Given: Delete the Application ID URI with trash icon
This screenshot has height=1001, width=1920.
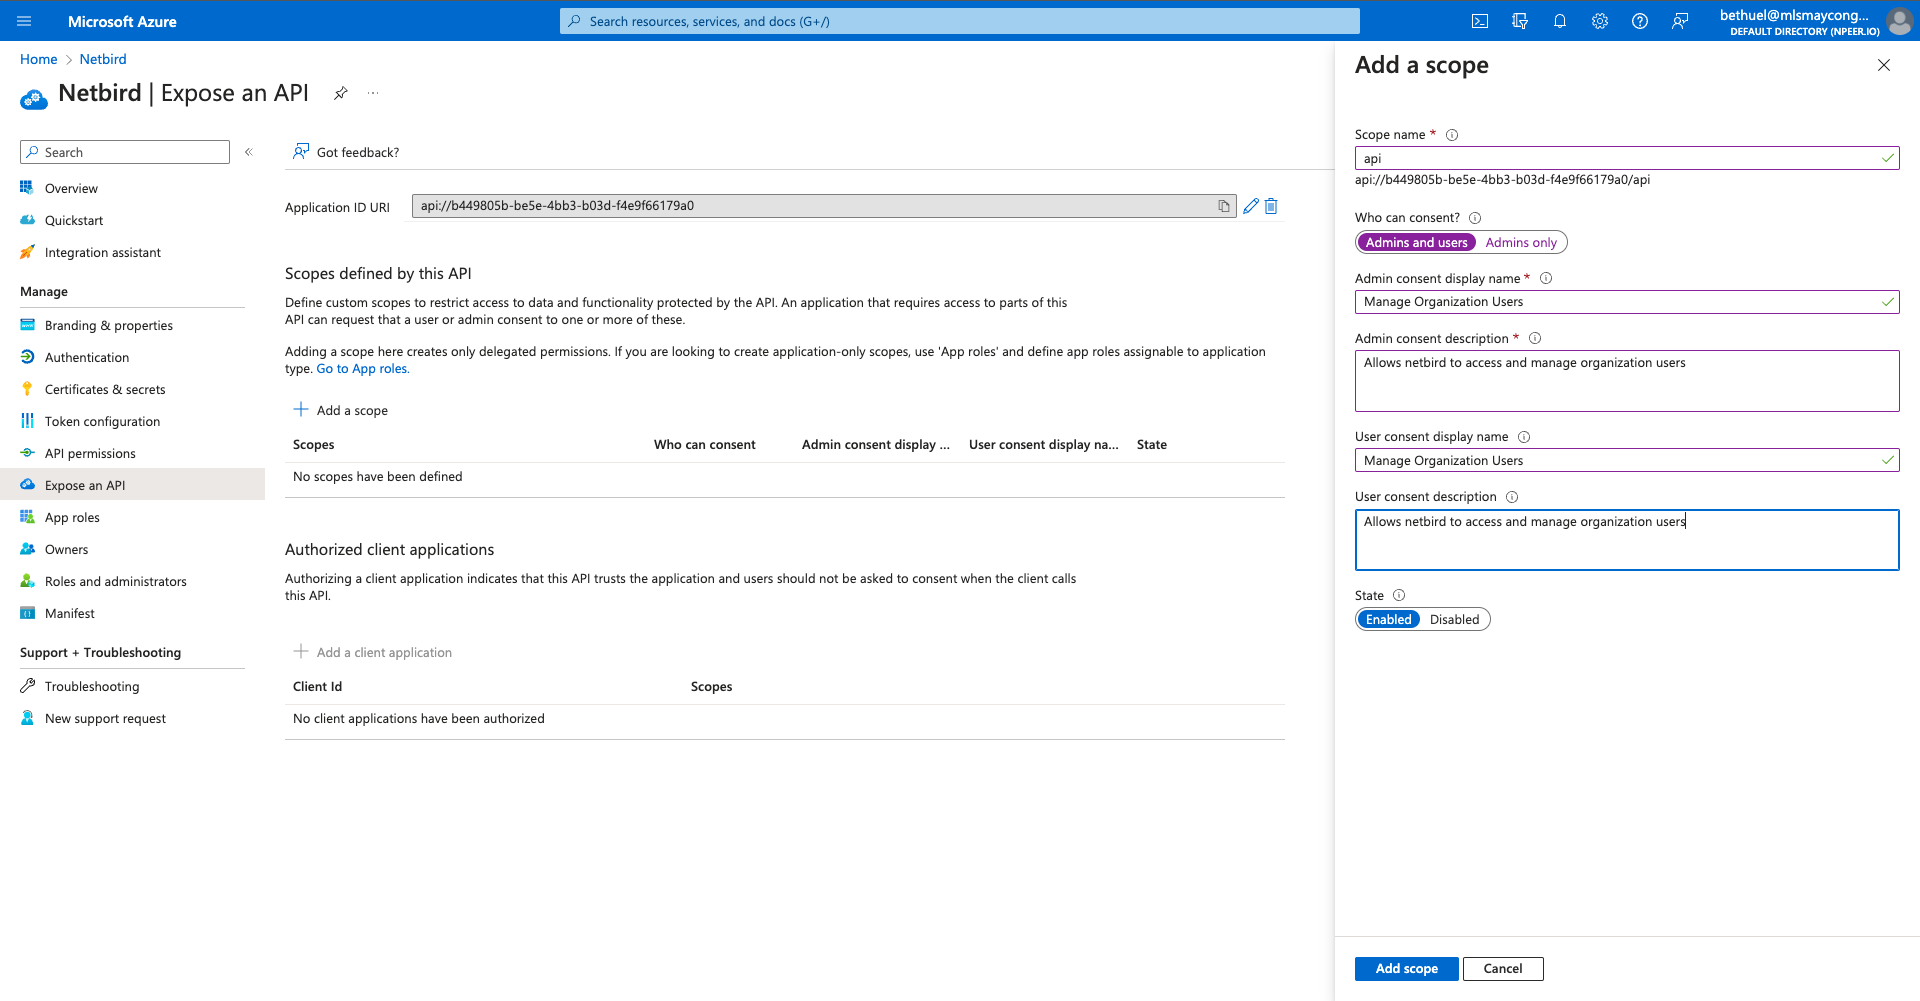Looking at the screenshot, I should tap(1271, 206).
